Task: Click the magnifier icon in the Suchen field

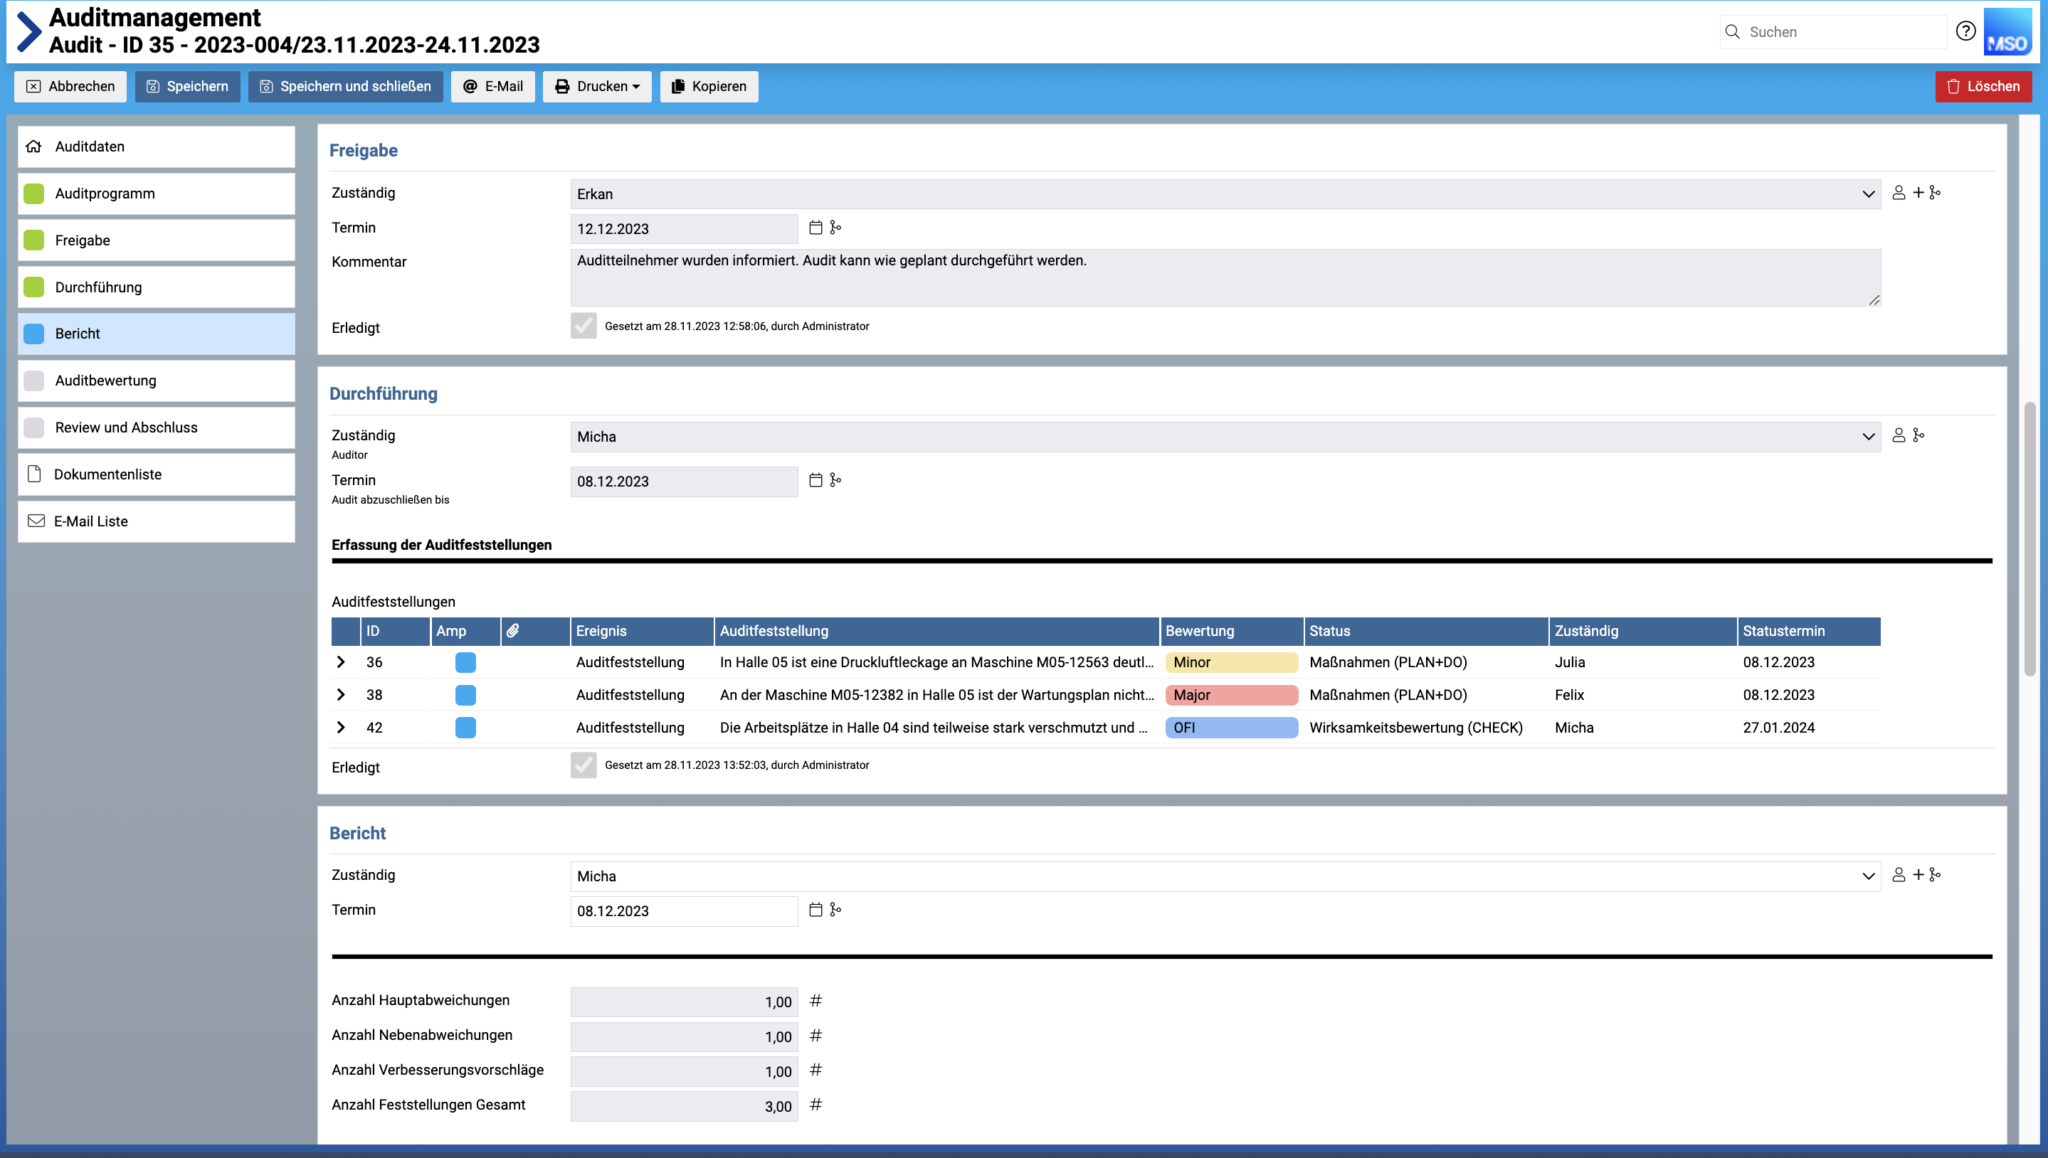Action: (x=1732, y=31)
